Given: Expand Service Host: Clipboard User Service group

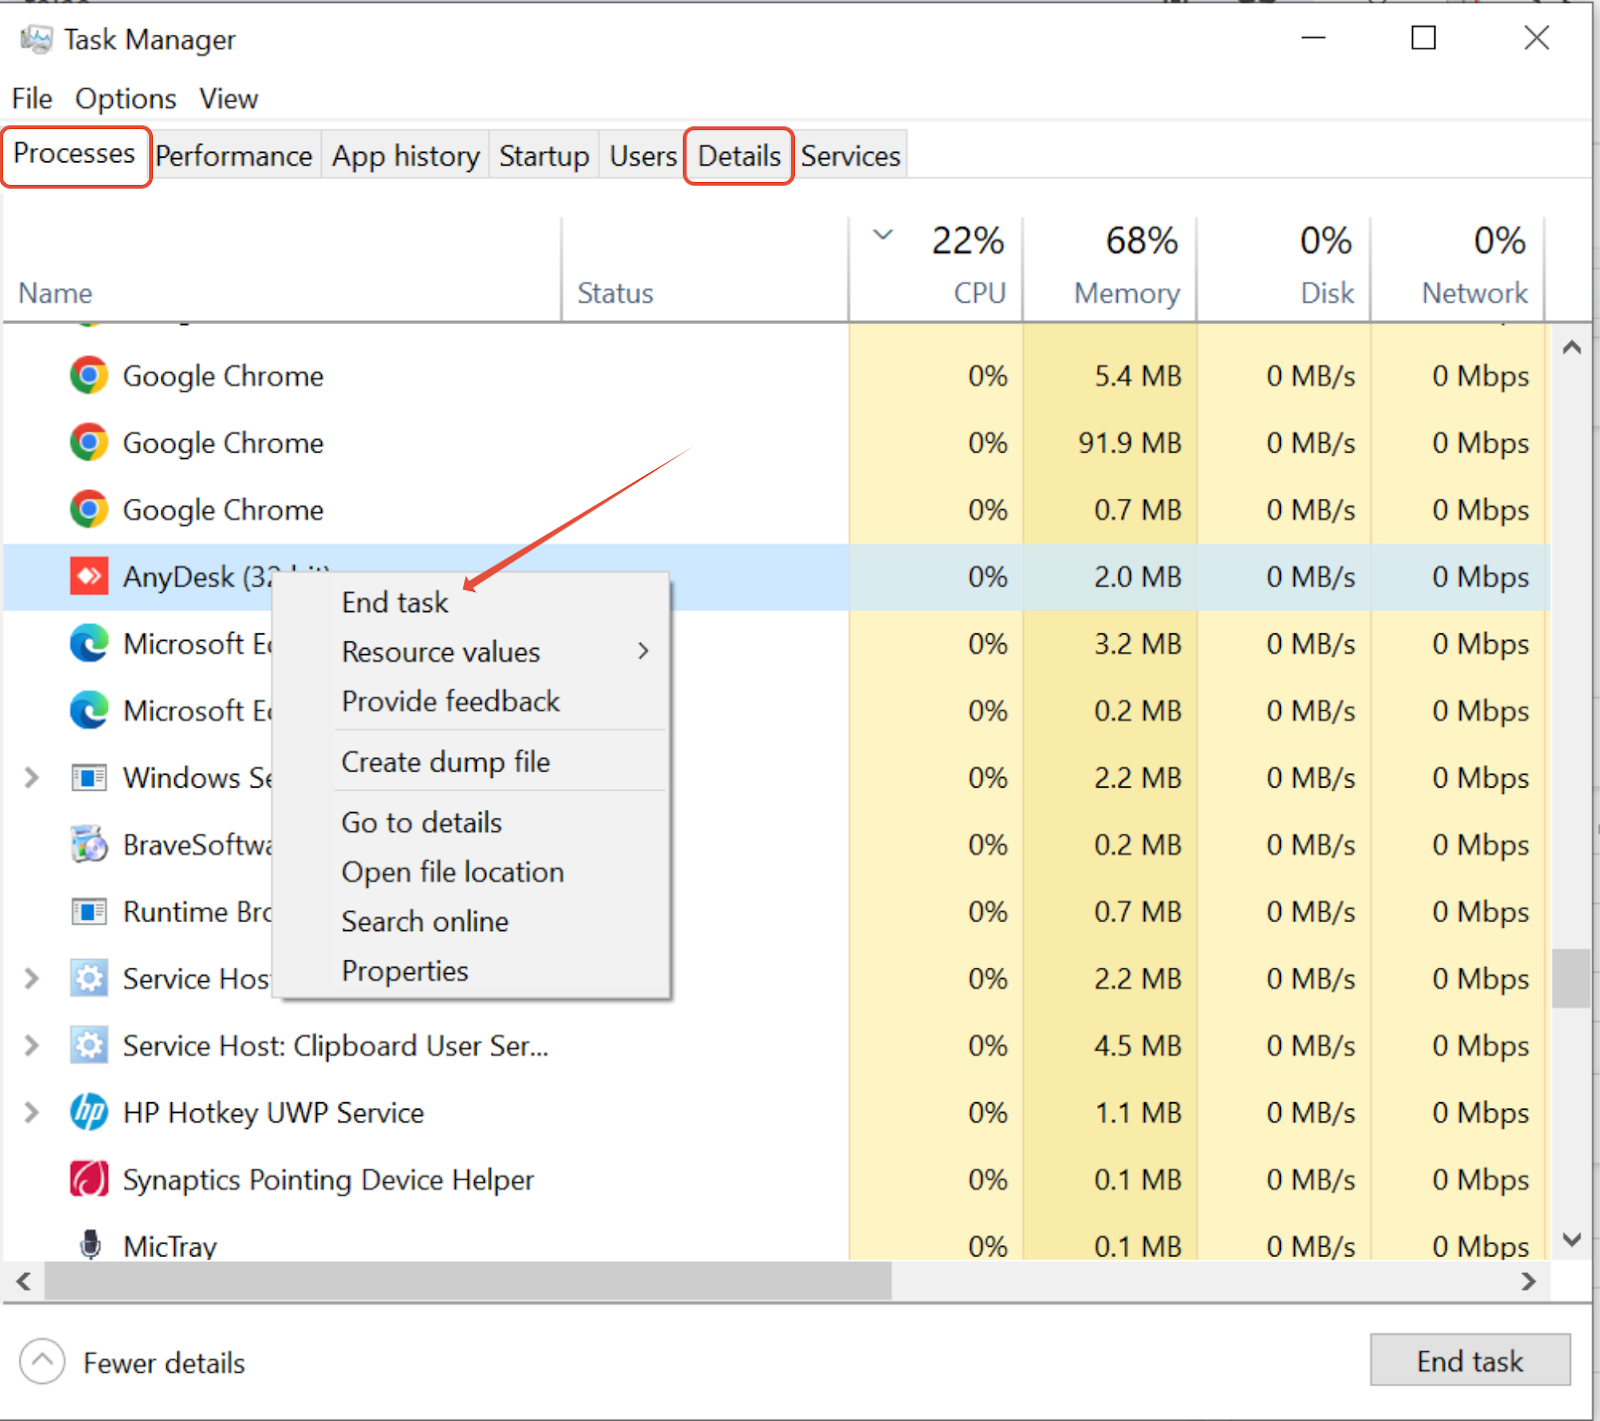Looking at the screenshot, I should [x=31, y=1046].
